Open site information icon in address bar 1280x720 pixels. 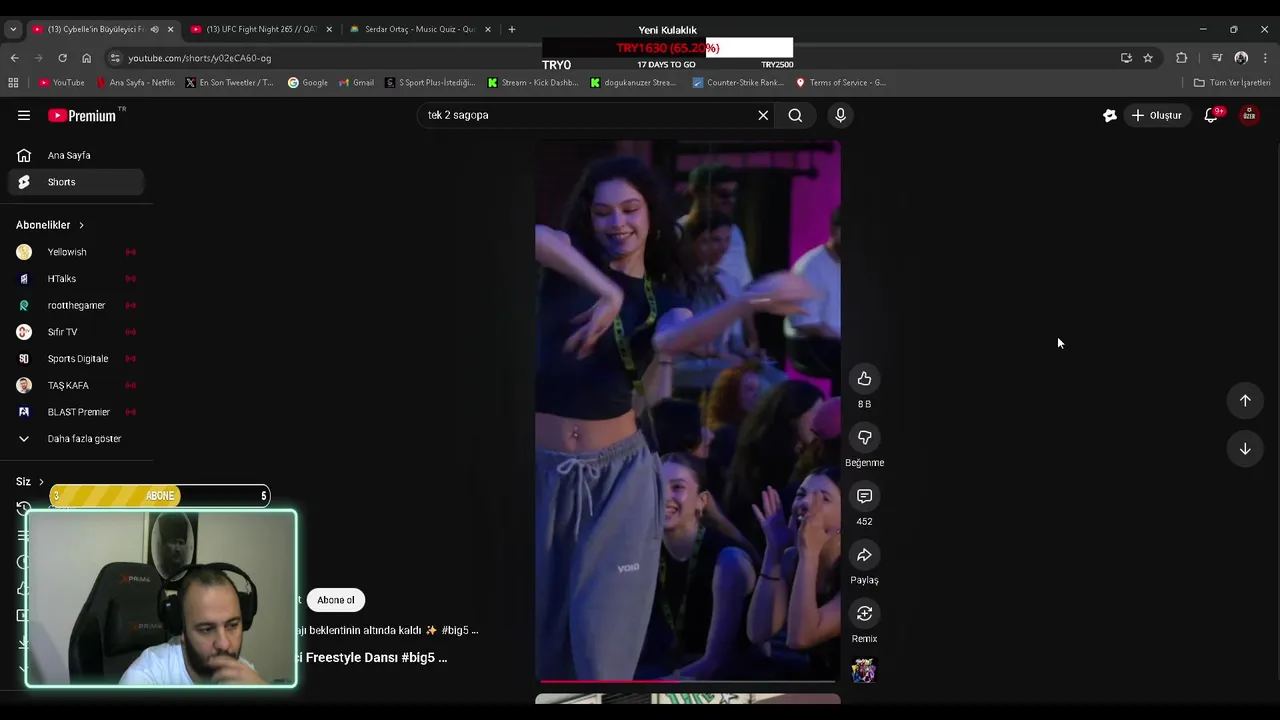[115, 58]
